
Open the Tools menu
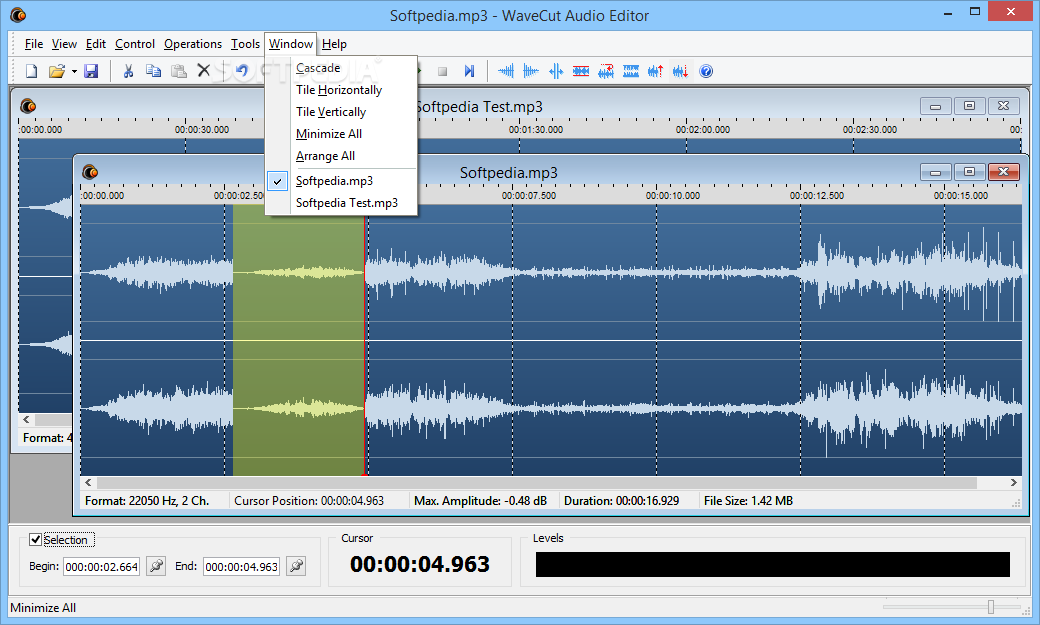tap(245, 44)
